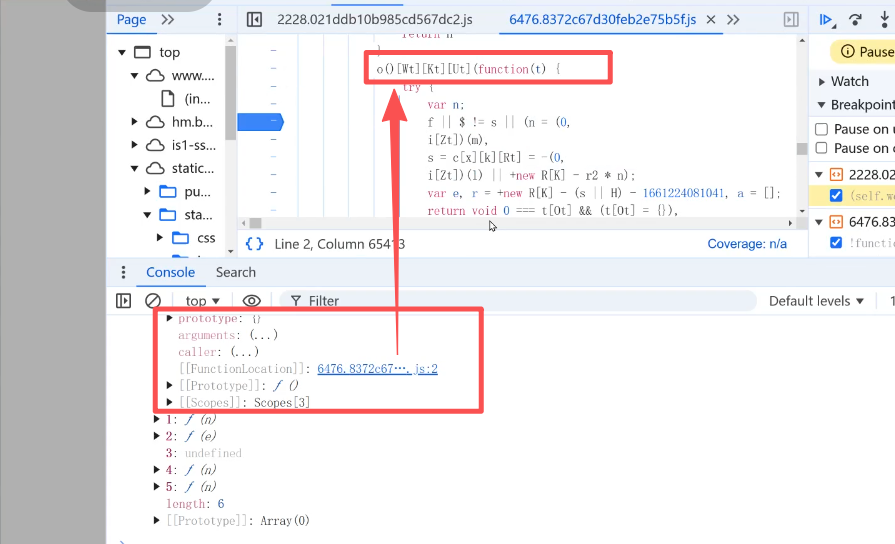
Task: Toggle pretty print braces button
Action: pyautogui.click(x=255, y=244)
